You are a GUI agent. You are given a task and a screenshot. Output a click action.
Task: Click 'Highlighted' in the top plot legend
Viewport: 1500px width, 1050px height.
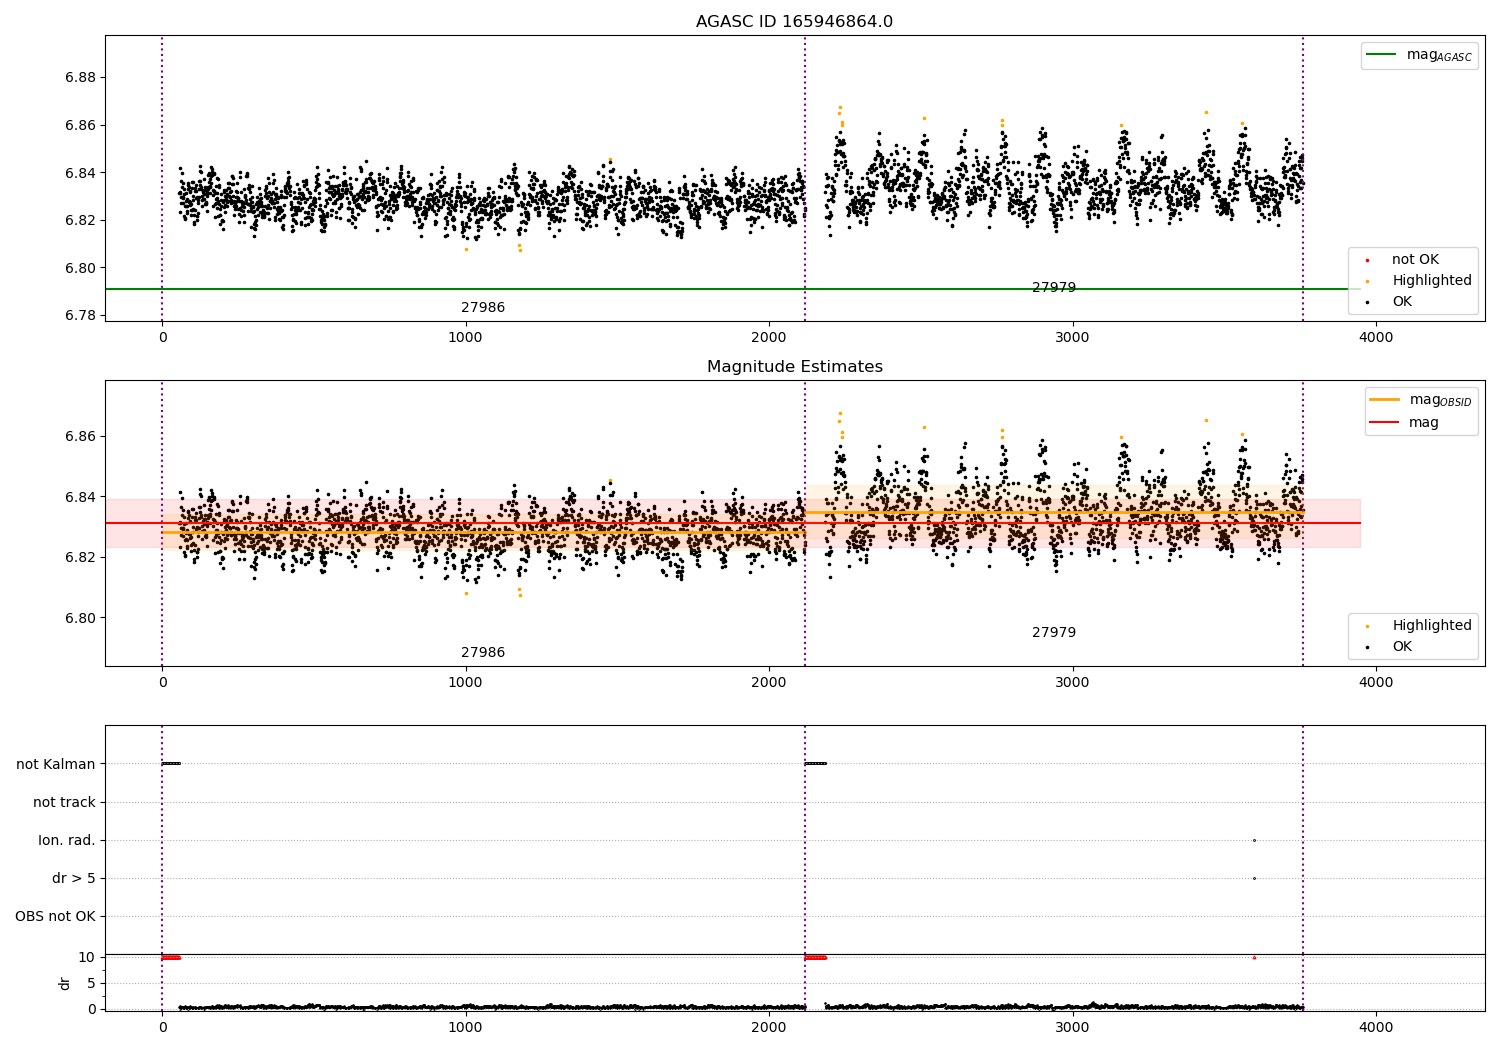coord(1432,281)
